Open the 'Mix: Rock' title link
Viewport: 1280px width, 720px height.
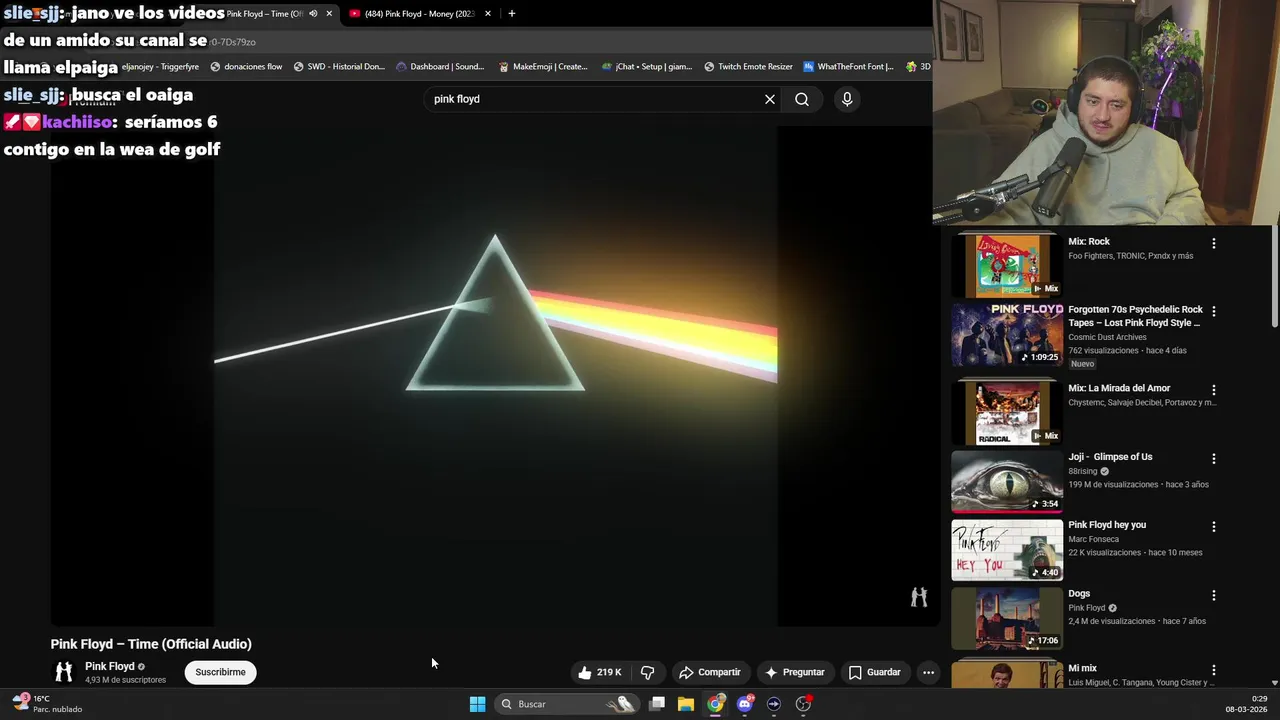pyautogui.click(x=1089, y=241)
